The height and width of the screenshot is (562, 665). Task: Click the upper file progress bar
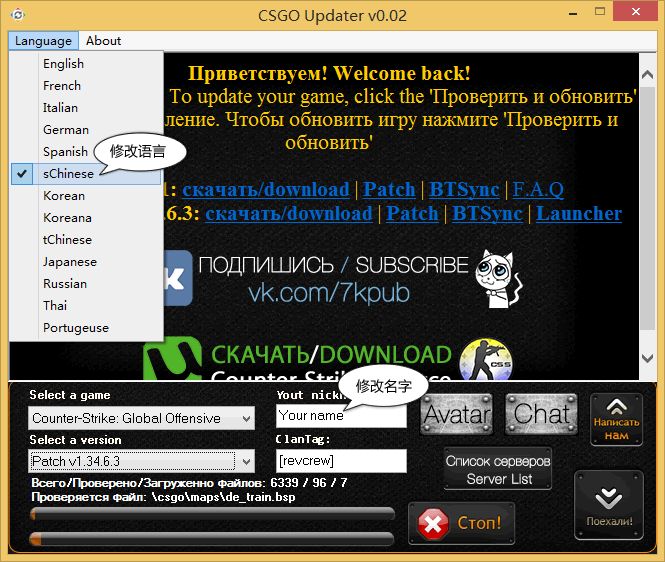click(x=212, y=514)
